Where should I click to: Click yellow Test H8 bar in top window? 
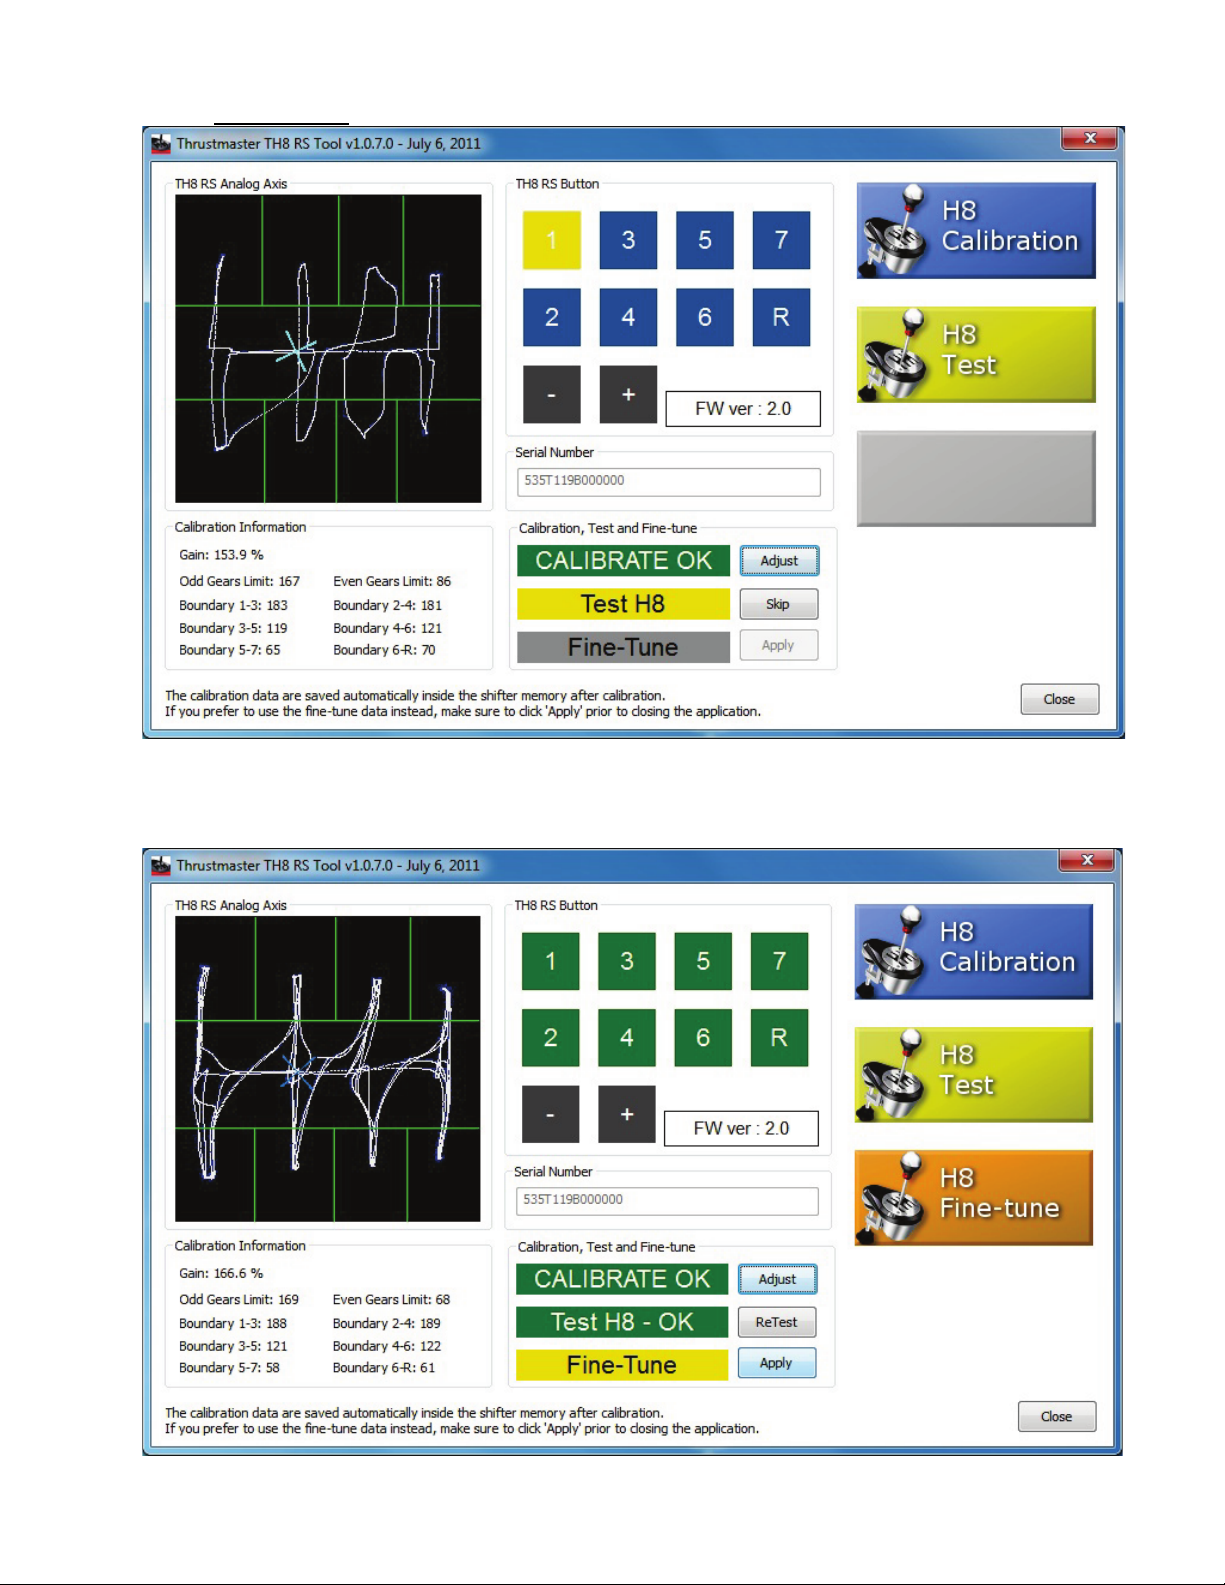point(623,604)
